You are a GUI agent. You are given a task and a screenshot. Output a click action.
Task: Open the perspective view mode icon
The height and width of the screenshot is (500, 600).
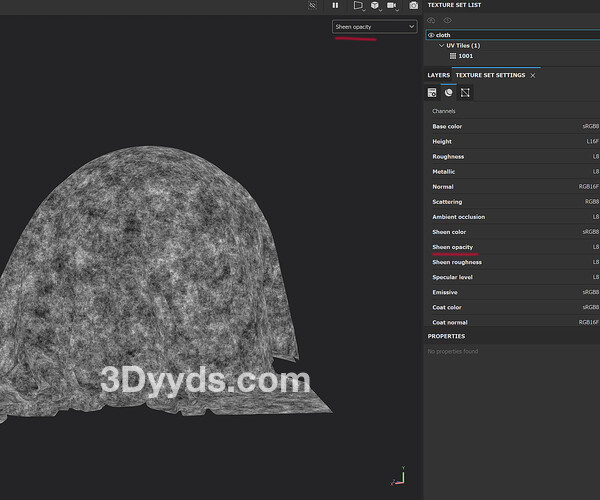pos(357,5)
